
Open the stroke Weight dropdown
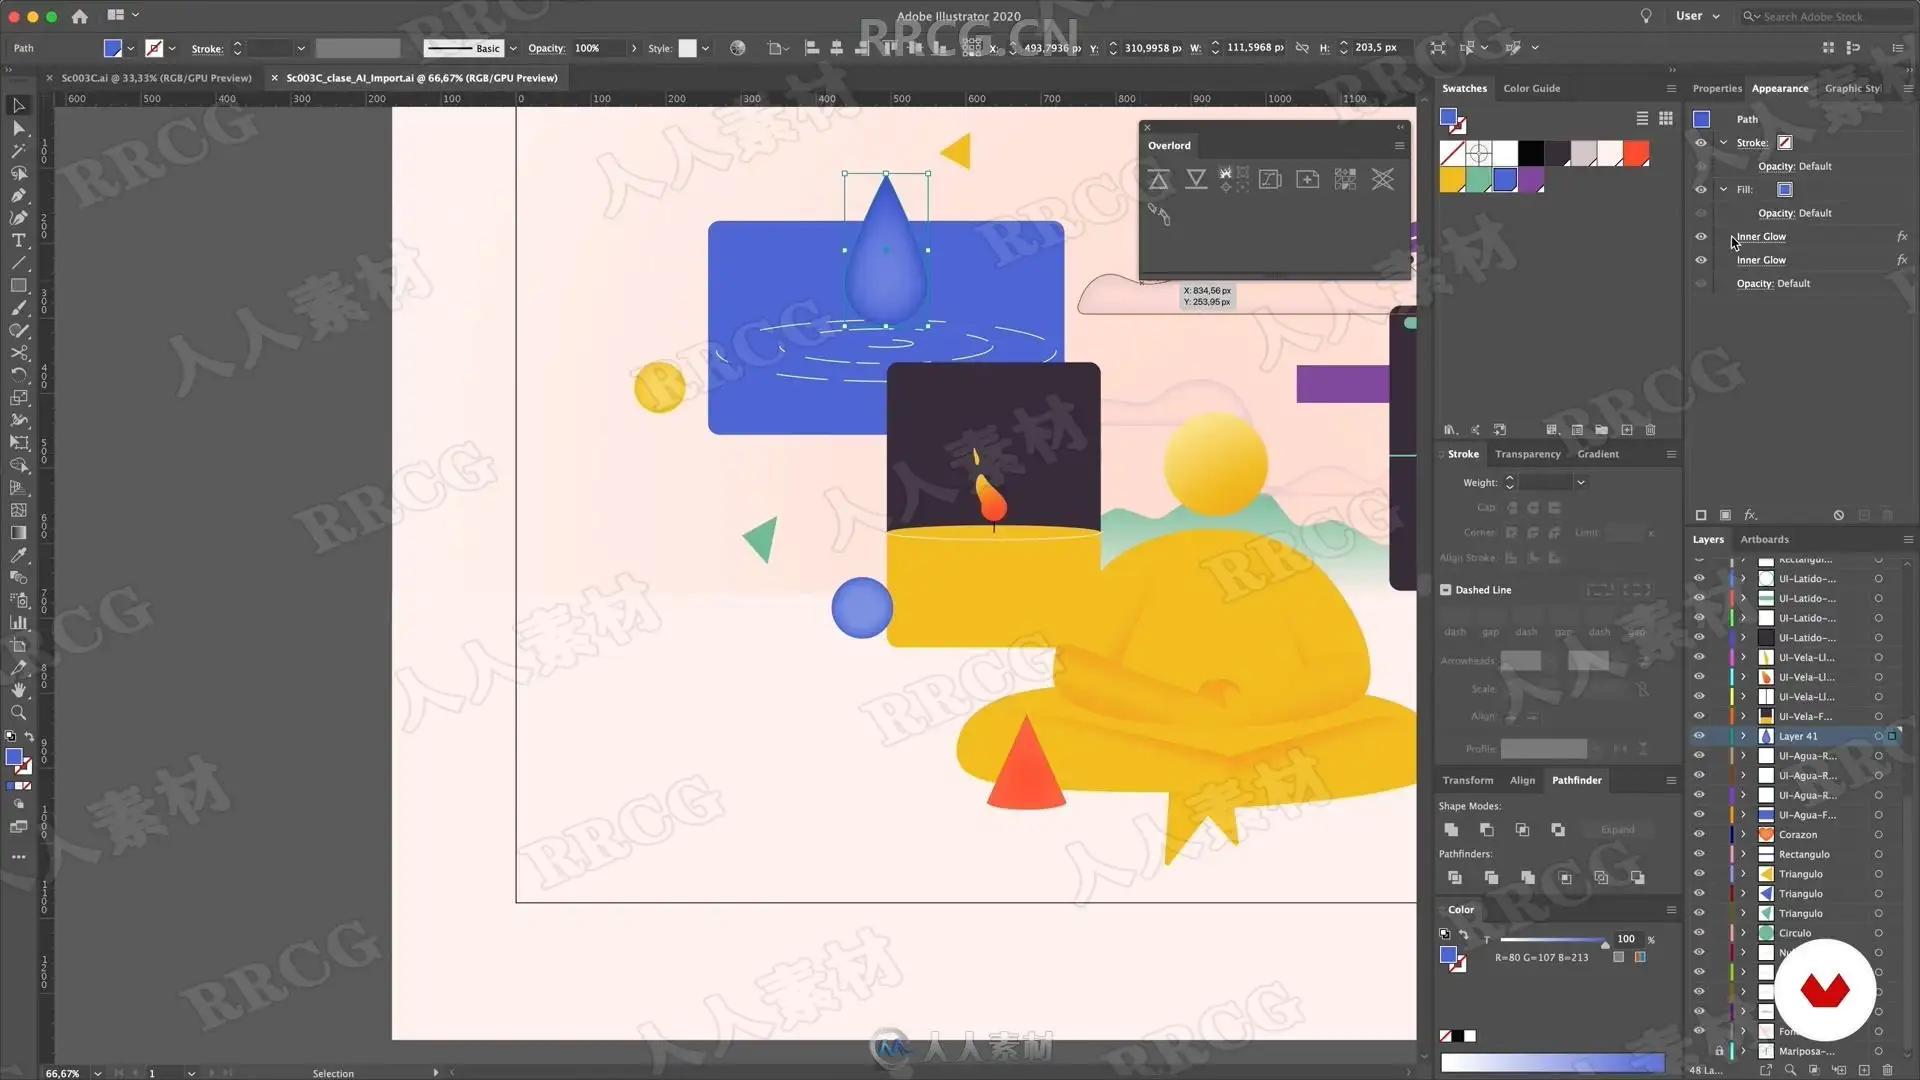click(1580, 483)
